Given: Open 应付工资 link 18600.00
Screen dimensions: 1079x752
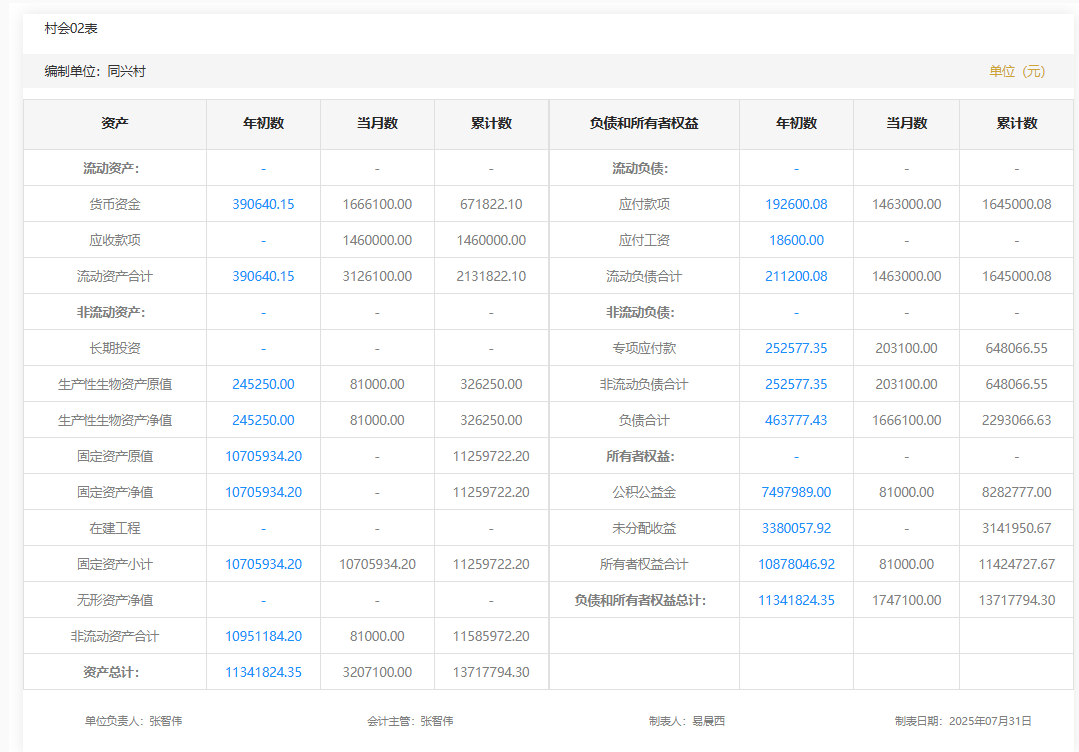Looking at the screenshot, I should (x=796, y=240).
